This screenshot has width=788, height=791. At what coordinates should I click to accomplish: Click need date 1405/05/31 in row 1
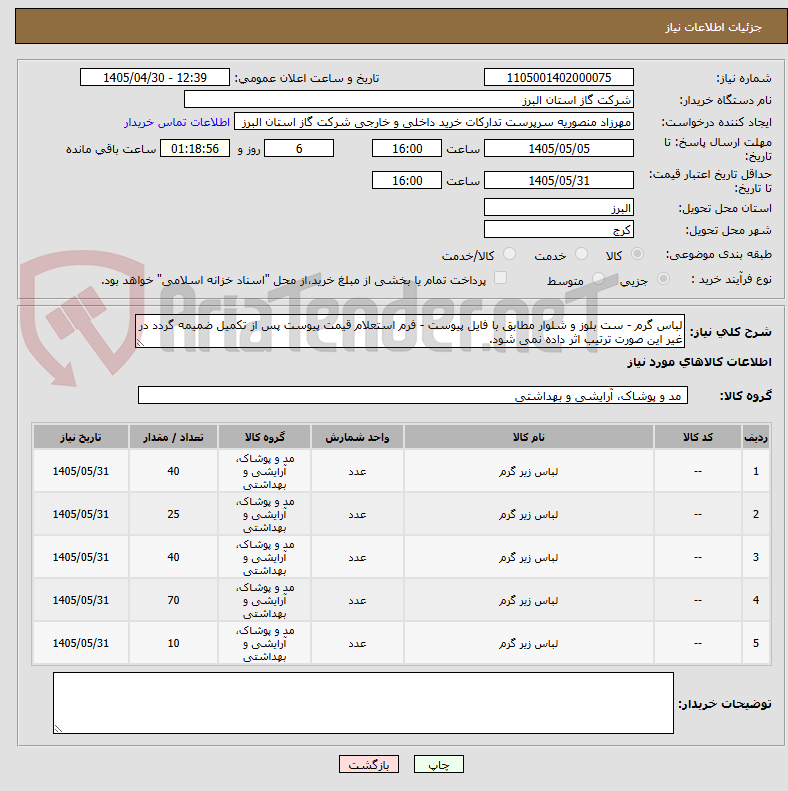81,471
